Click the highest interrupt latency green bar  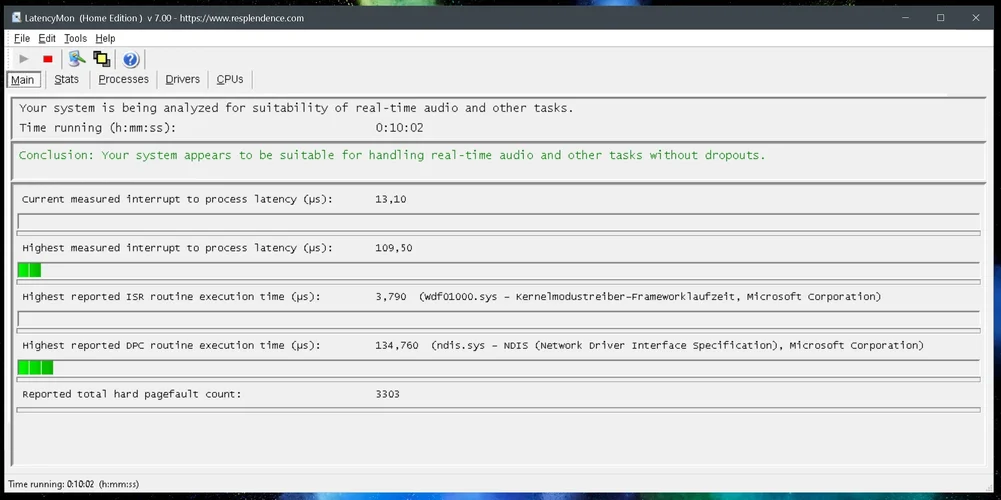pos(29,270)
